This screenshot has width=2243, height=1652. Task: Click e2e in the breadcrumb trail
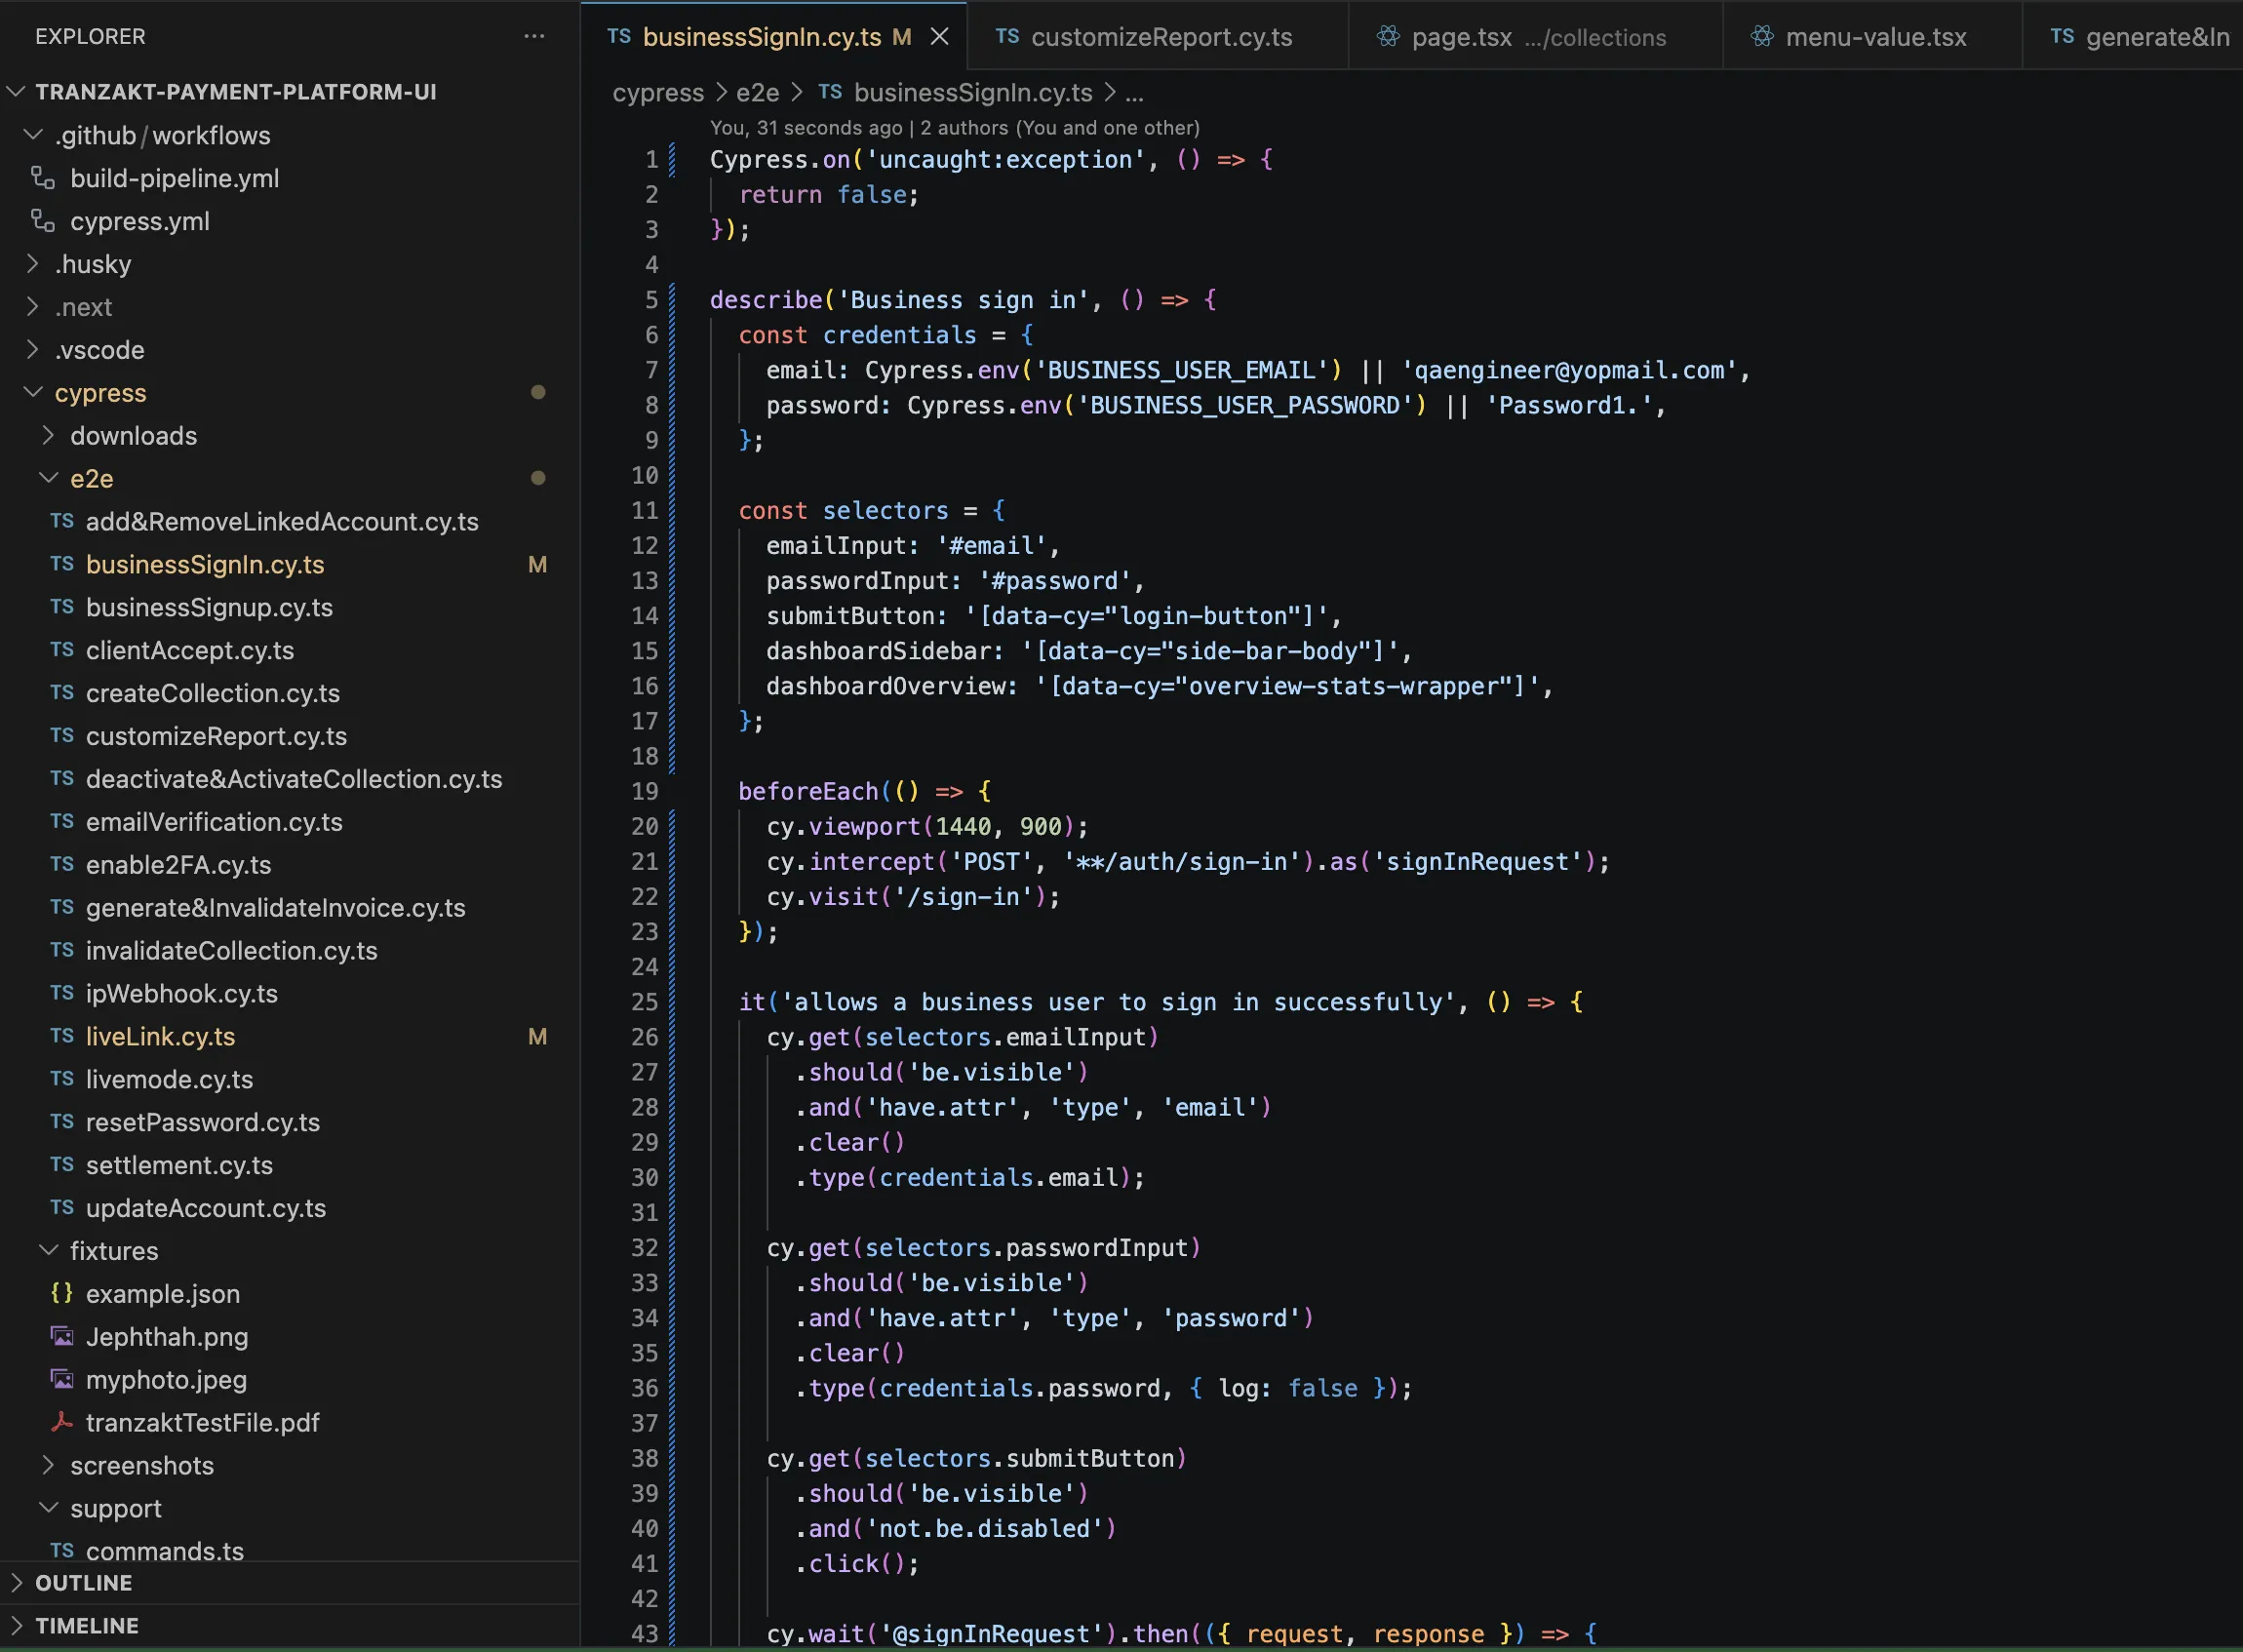[758, 92]
